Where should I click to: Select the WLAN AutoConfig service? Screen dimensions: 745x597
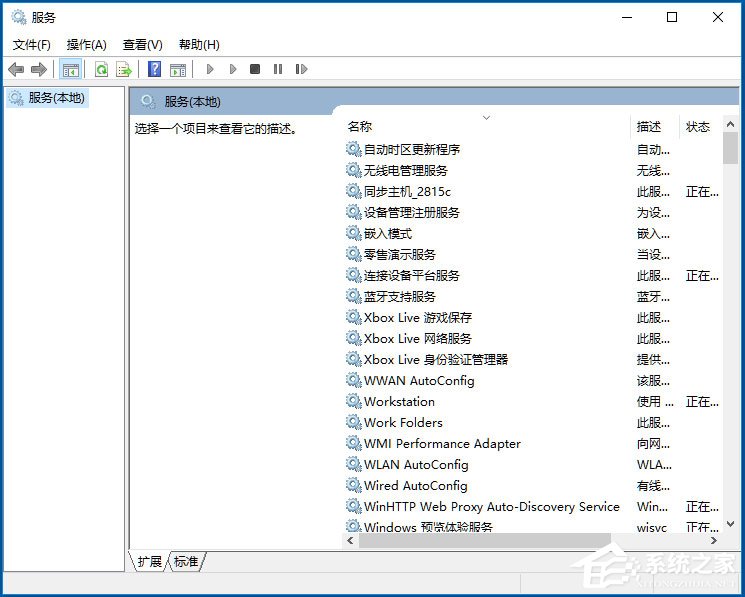[x=416, y=464]
